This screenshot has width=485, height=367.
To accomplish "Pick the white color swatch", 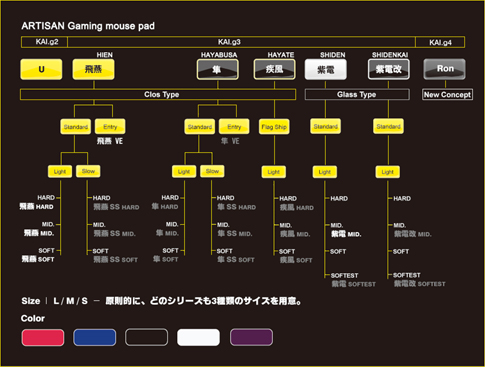I will pos(198,337).
